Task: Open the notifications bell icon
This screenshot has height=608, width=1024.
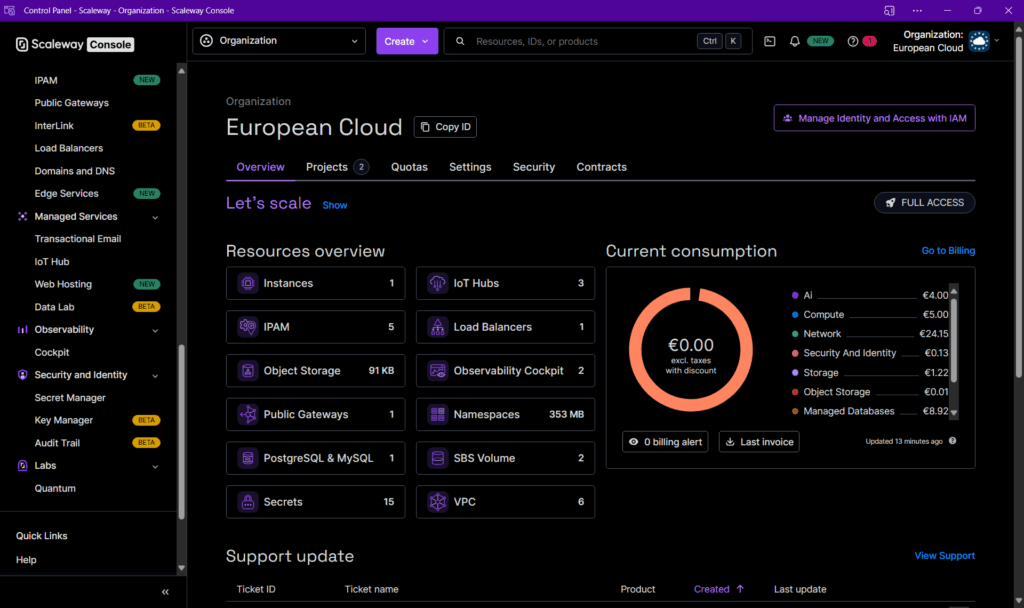Action: pos(795,41)
